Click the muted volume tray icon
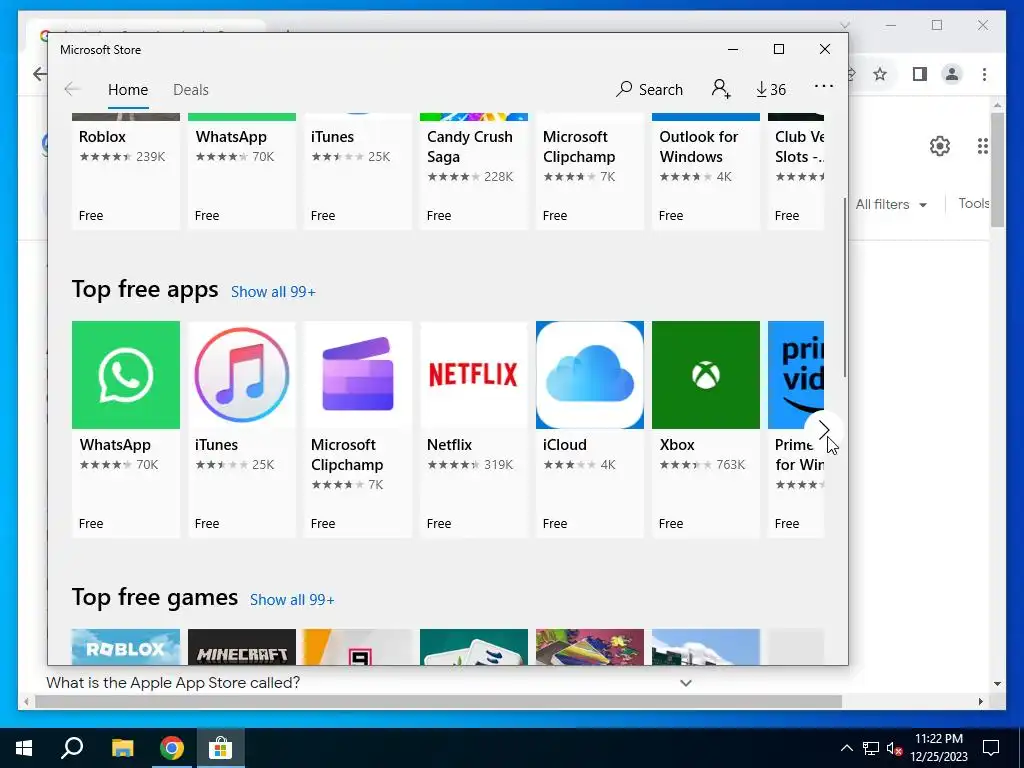1024x768 pixels. pos(895,748)
